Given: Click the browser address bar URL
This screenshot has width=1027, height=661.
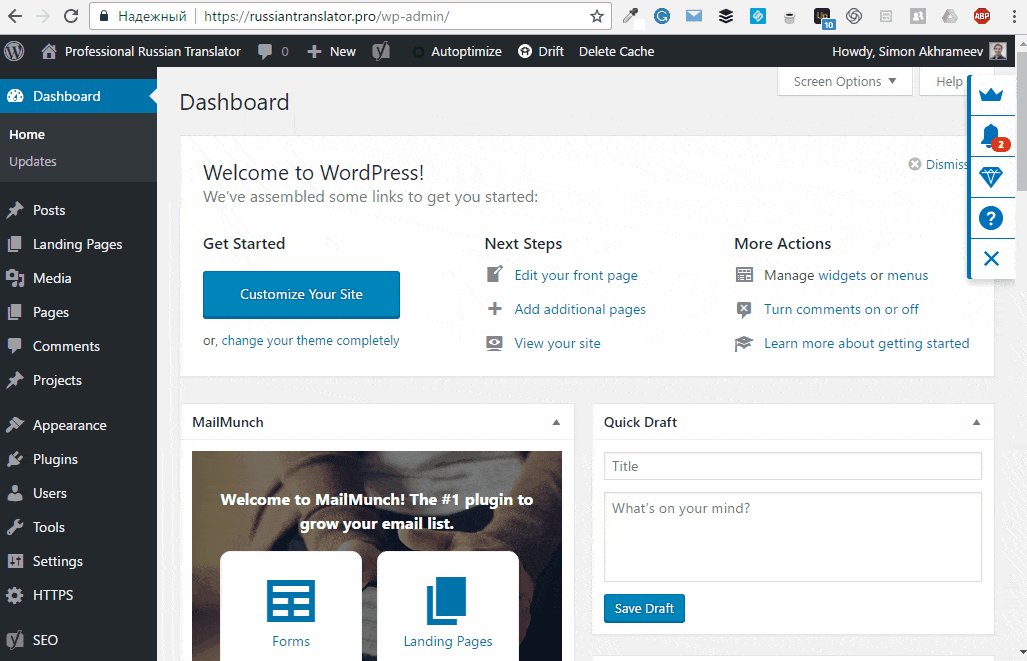Looking at the screenshot, I should (326, 16).
